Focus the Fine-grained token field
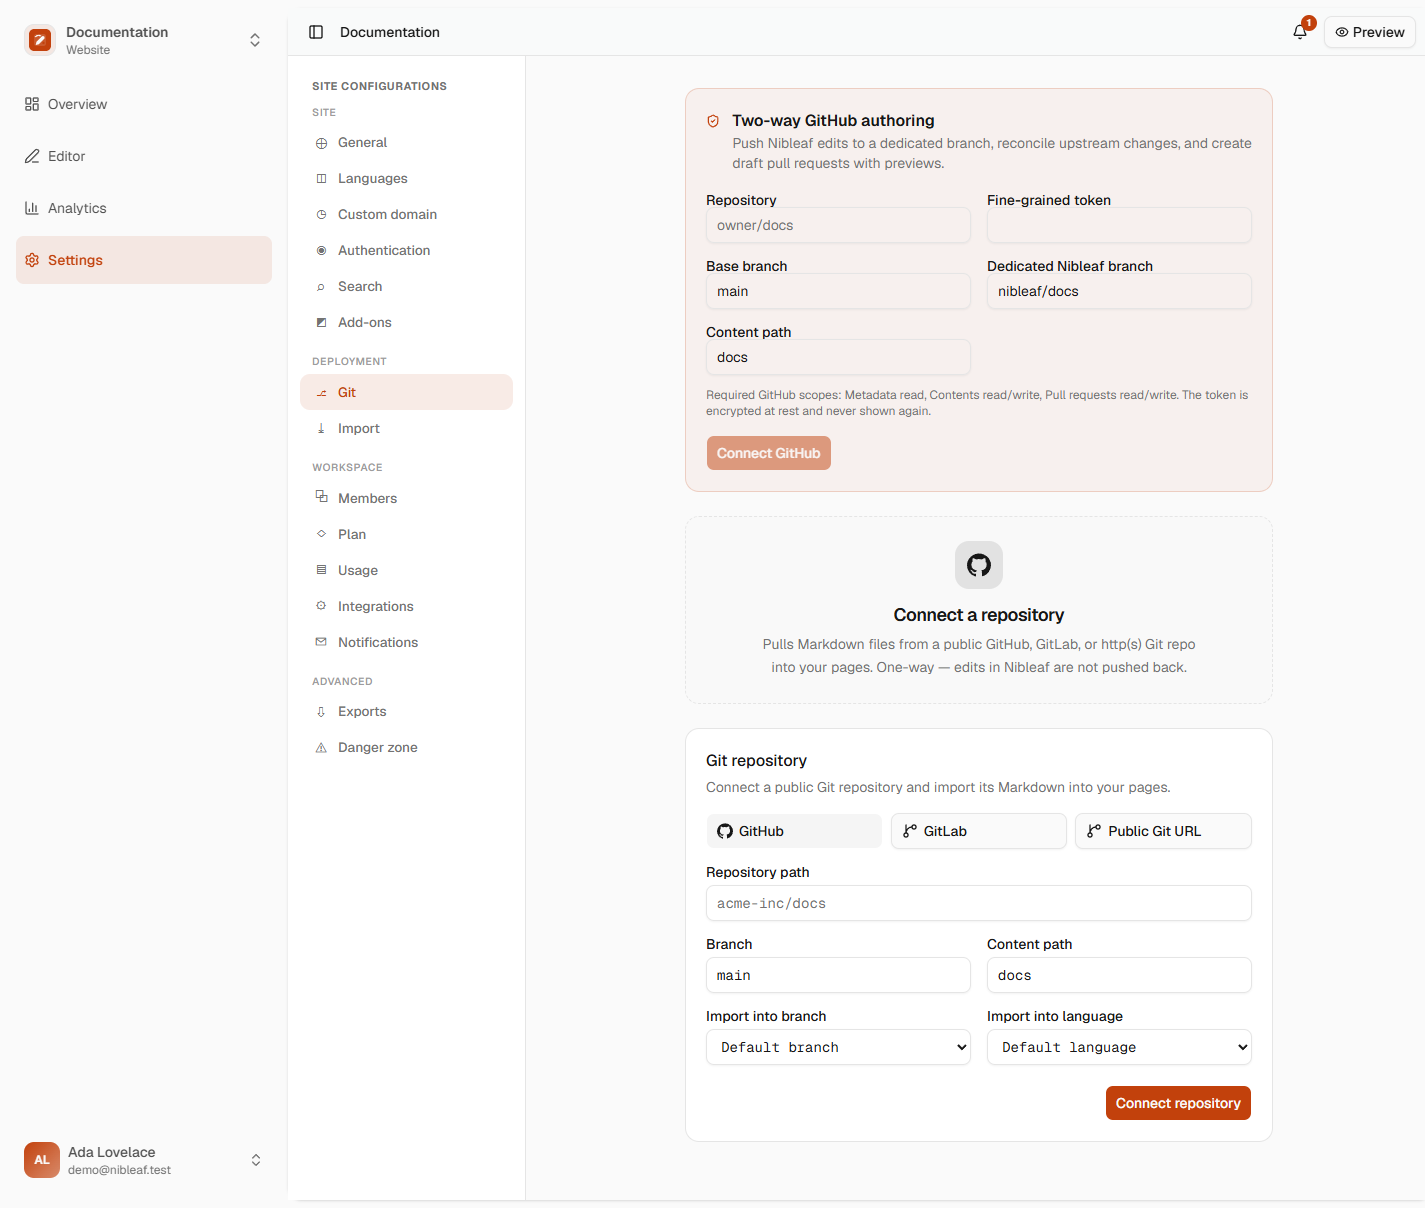The image size is (1425, 1208). pyautogui.click(x=1119, y=225)
